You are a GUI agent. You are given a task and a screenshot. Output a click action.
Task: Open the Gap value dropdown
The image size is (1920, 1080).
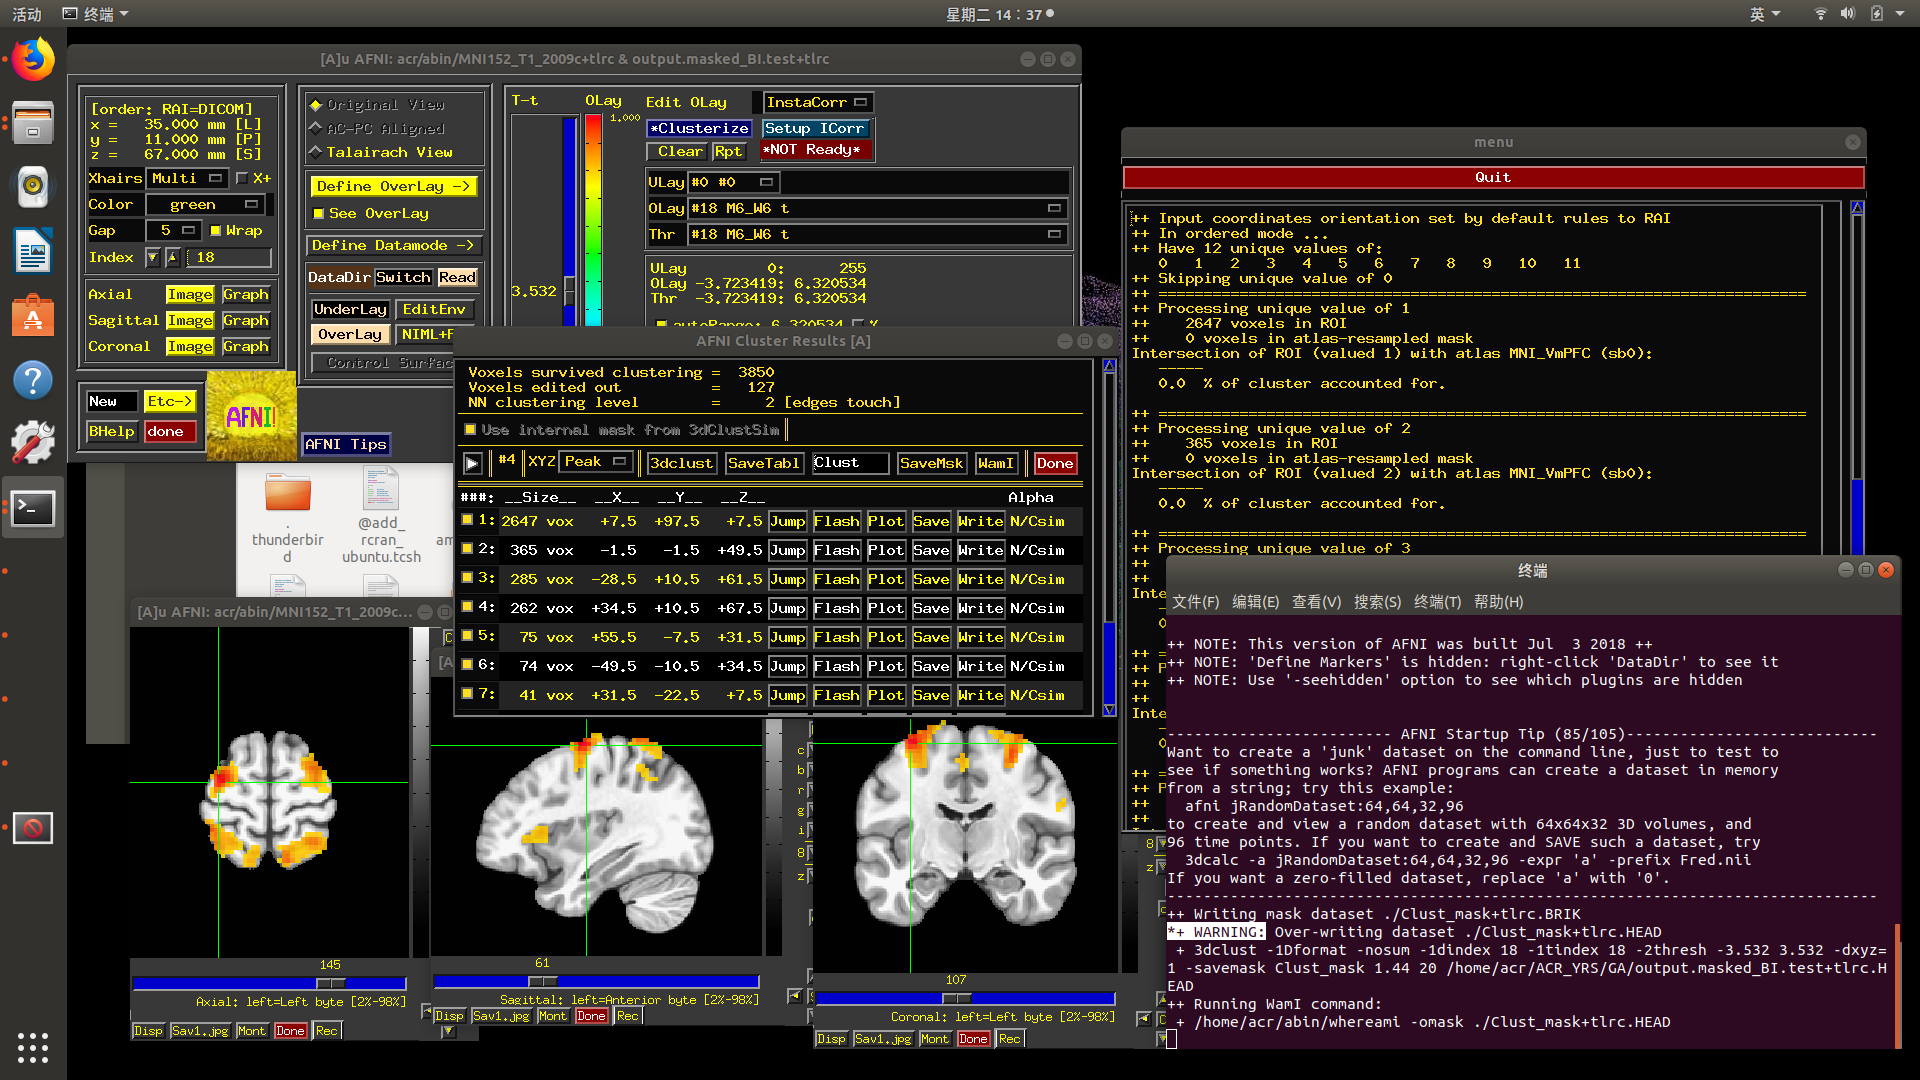(x=174, y=230)
